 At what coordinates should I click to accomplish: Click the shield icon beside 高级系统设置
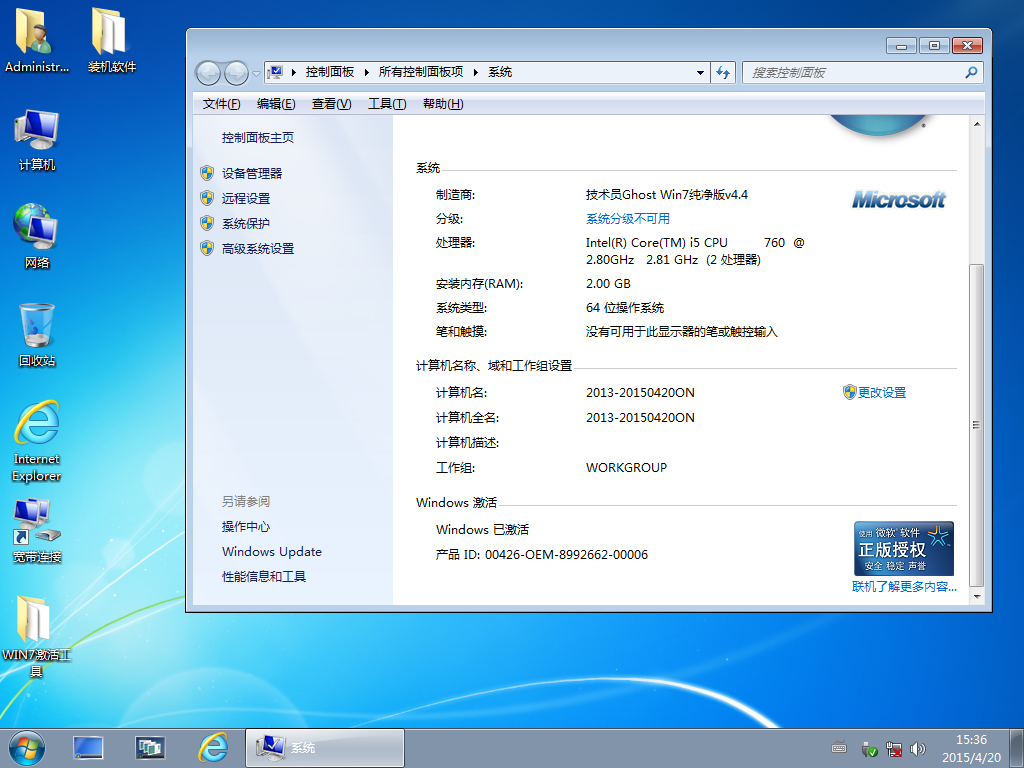[207, 248]
